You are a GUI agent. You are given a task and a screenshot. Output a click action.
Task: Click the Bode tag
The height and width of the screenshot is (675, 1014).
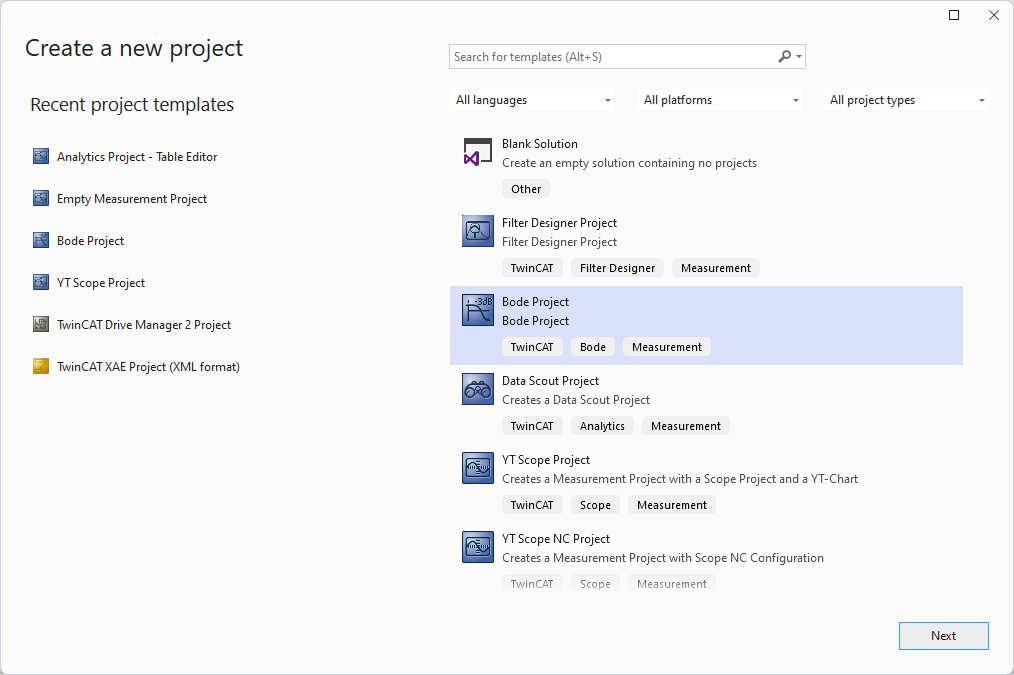pos(593,347)
